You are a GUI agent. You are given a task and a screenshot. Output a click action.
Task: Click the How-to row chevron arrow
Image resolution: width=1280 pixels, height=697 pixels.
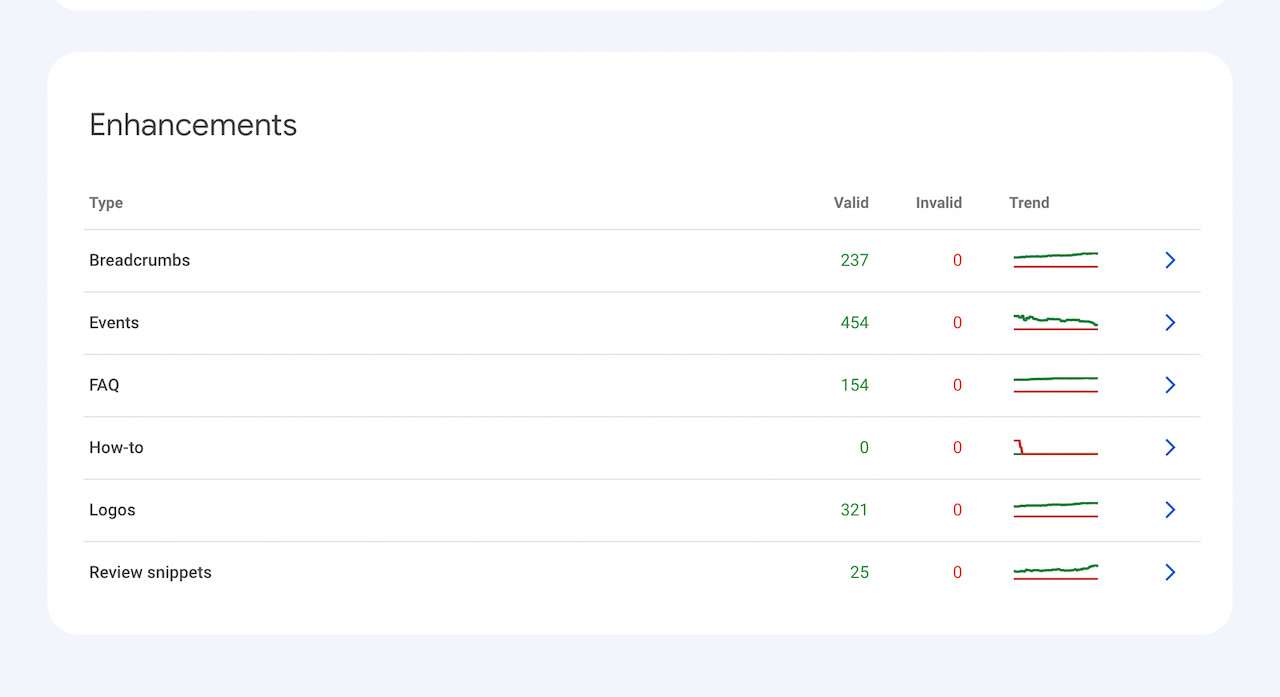1170,448
